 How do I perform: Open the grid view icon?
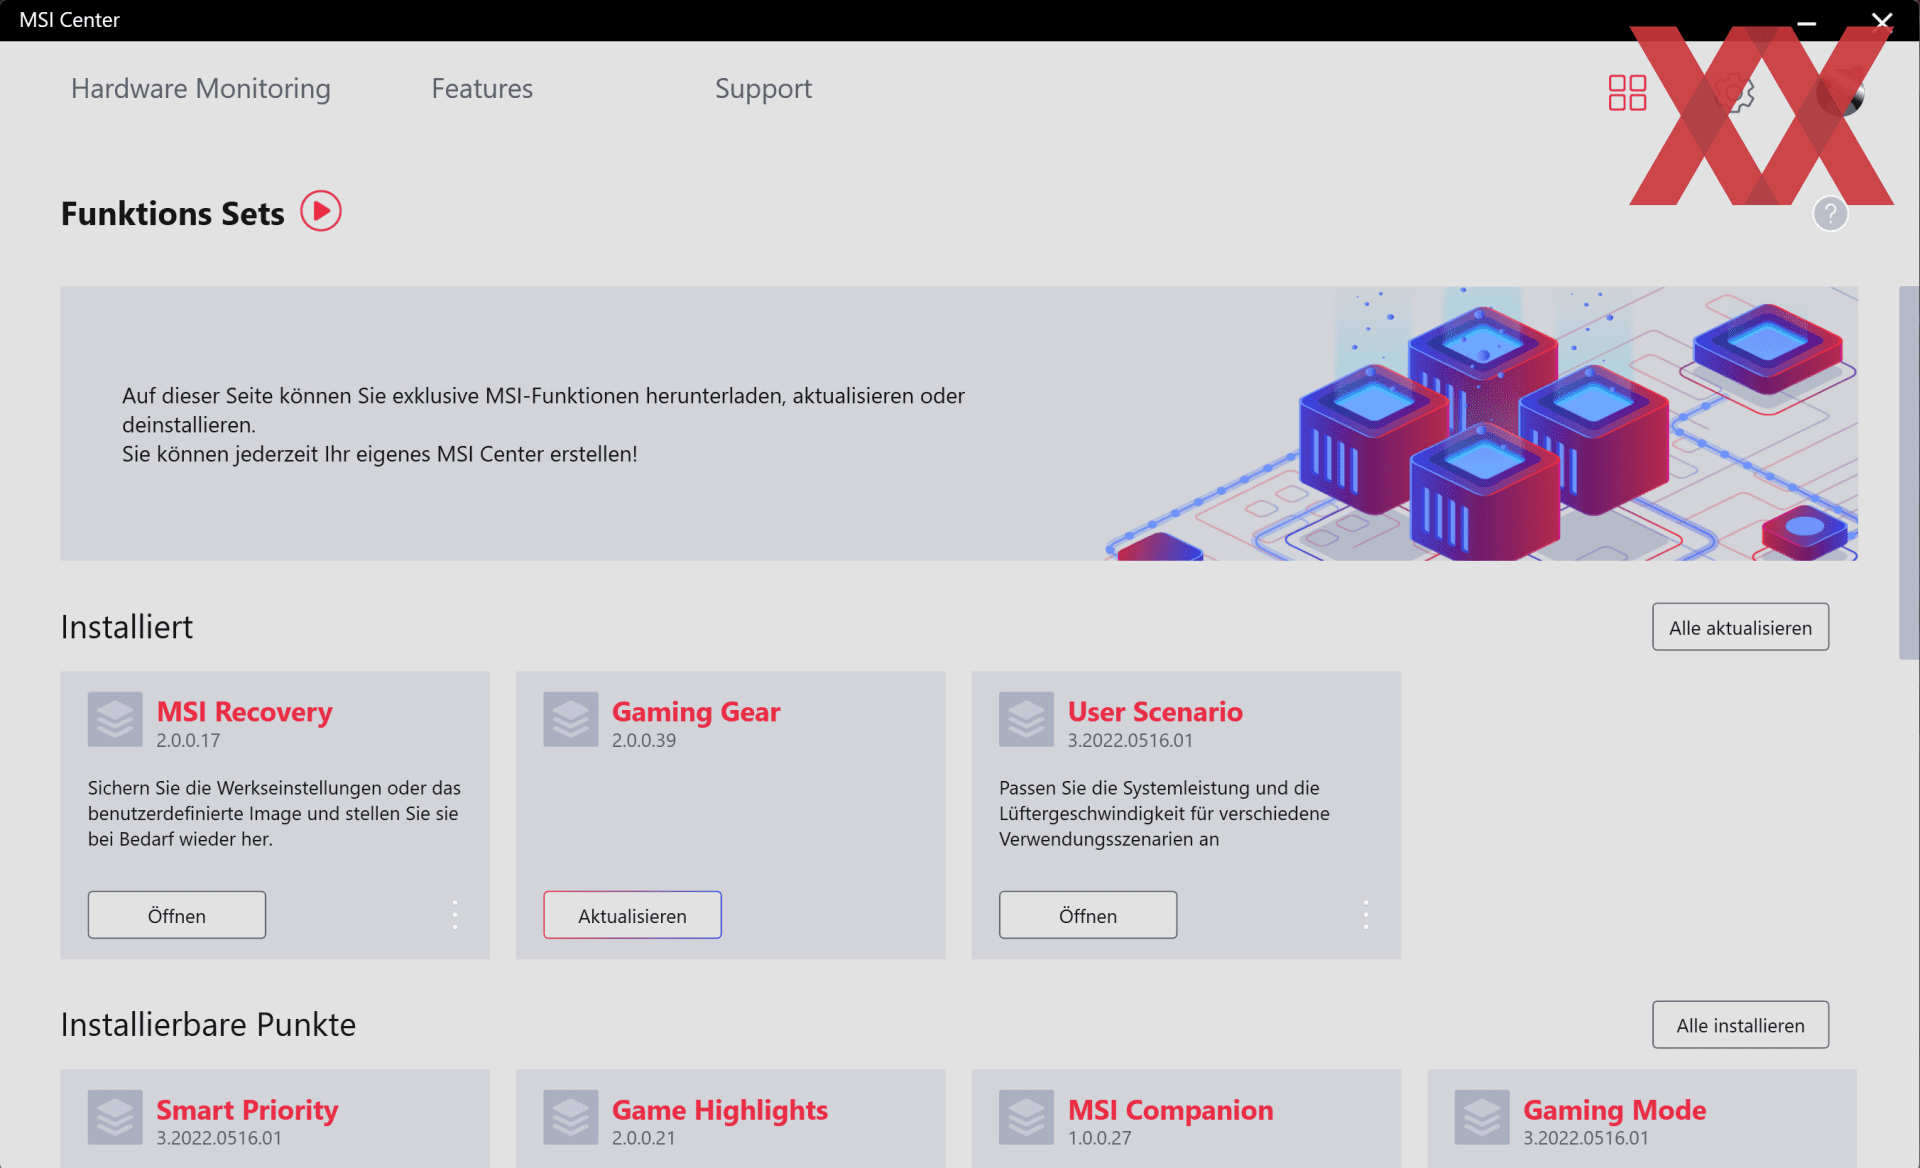pyautogui.click(x=1627, y=93)
